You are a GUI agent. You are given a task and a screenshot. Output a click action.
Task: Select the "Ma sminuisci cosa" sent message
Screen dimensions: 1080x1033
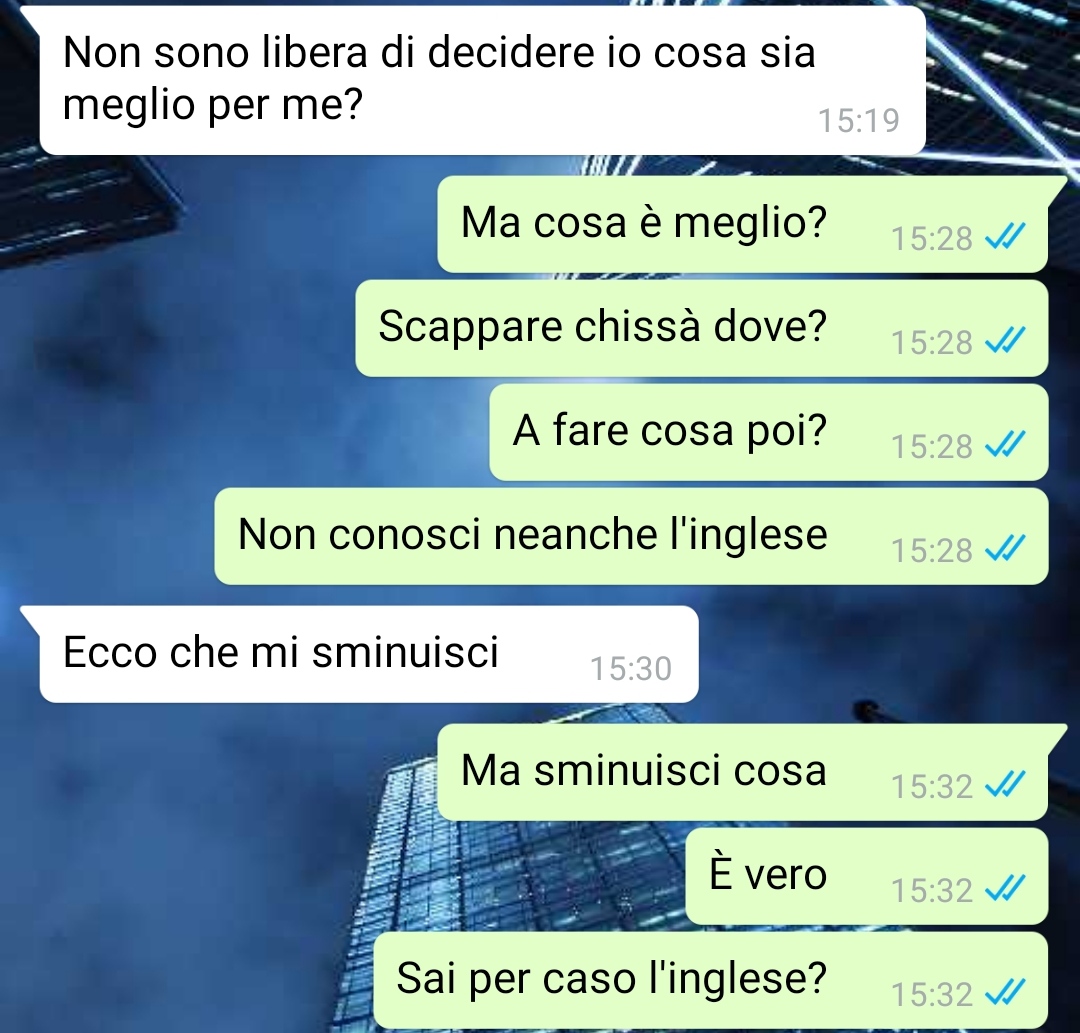(x=743, y=772)
